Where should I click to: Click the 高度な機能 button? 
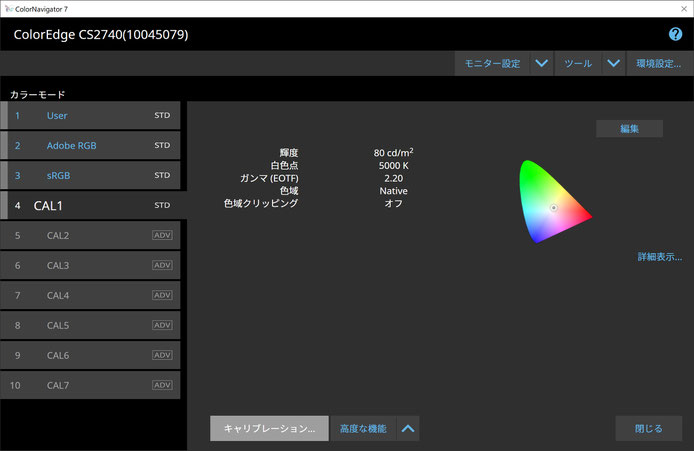pos(363,428)
